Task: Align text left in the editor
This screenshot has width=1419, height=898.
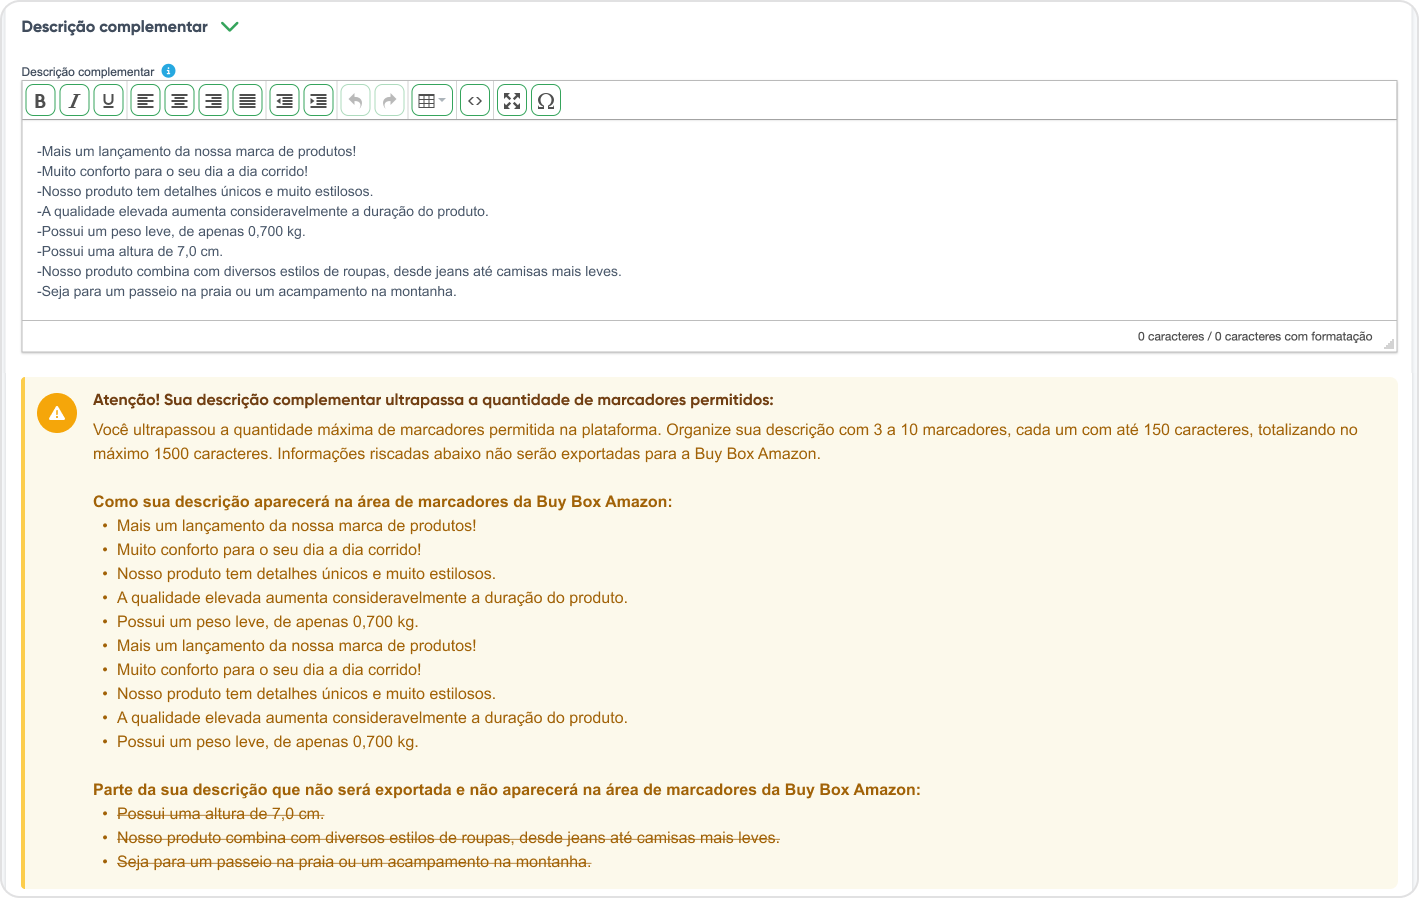Action: [x=145, y=101]
